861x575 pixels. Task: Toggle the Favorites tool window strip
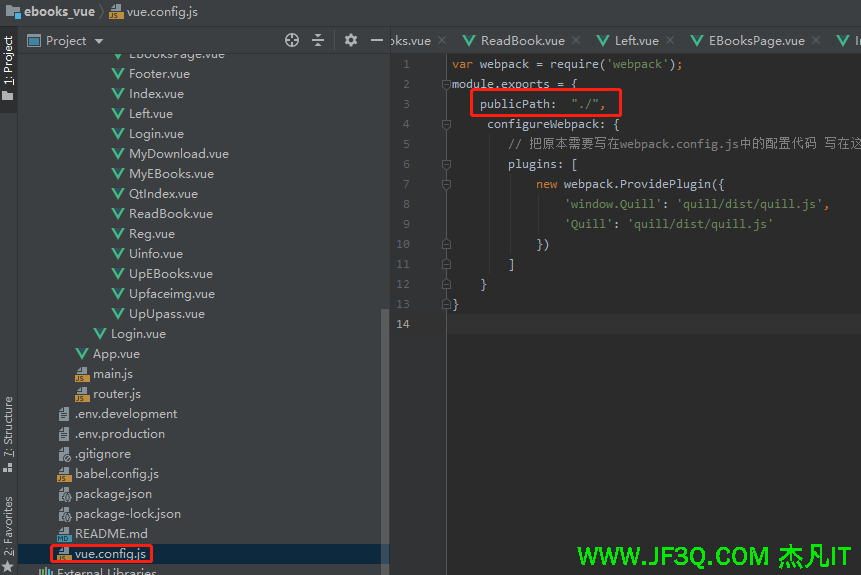point(8,525)
